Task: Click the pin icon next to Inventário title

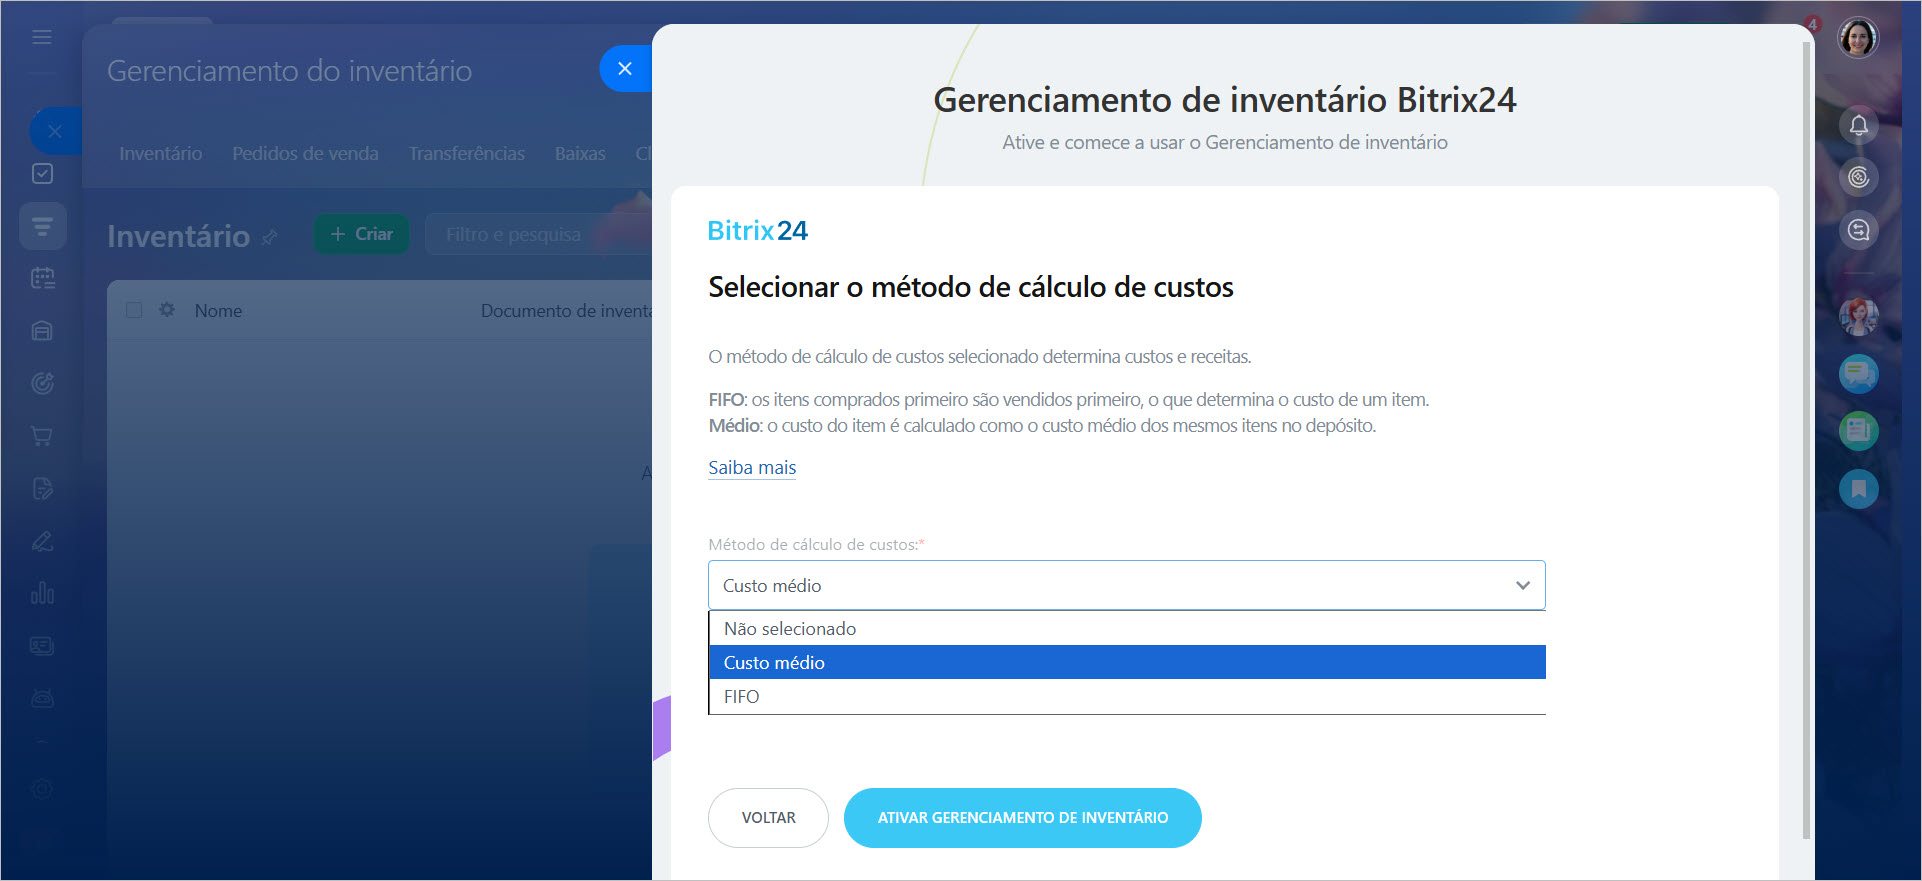Action: [269, 238]
